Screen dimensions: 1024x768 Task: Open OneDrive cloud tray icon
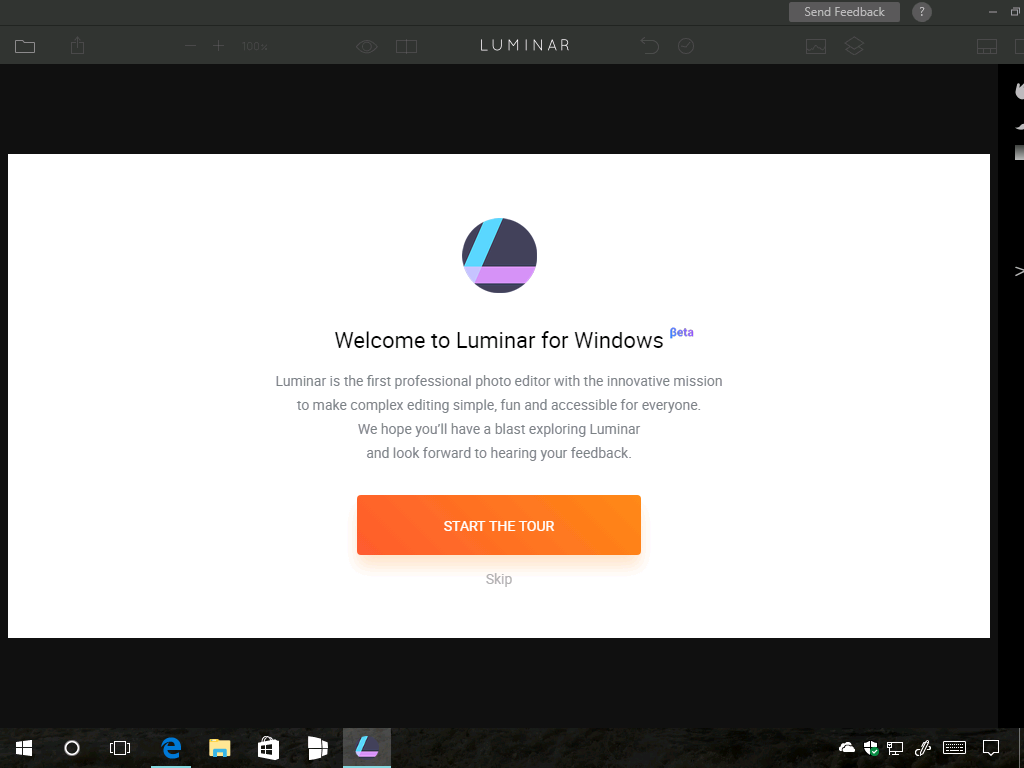(847, 747)
